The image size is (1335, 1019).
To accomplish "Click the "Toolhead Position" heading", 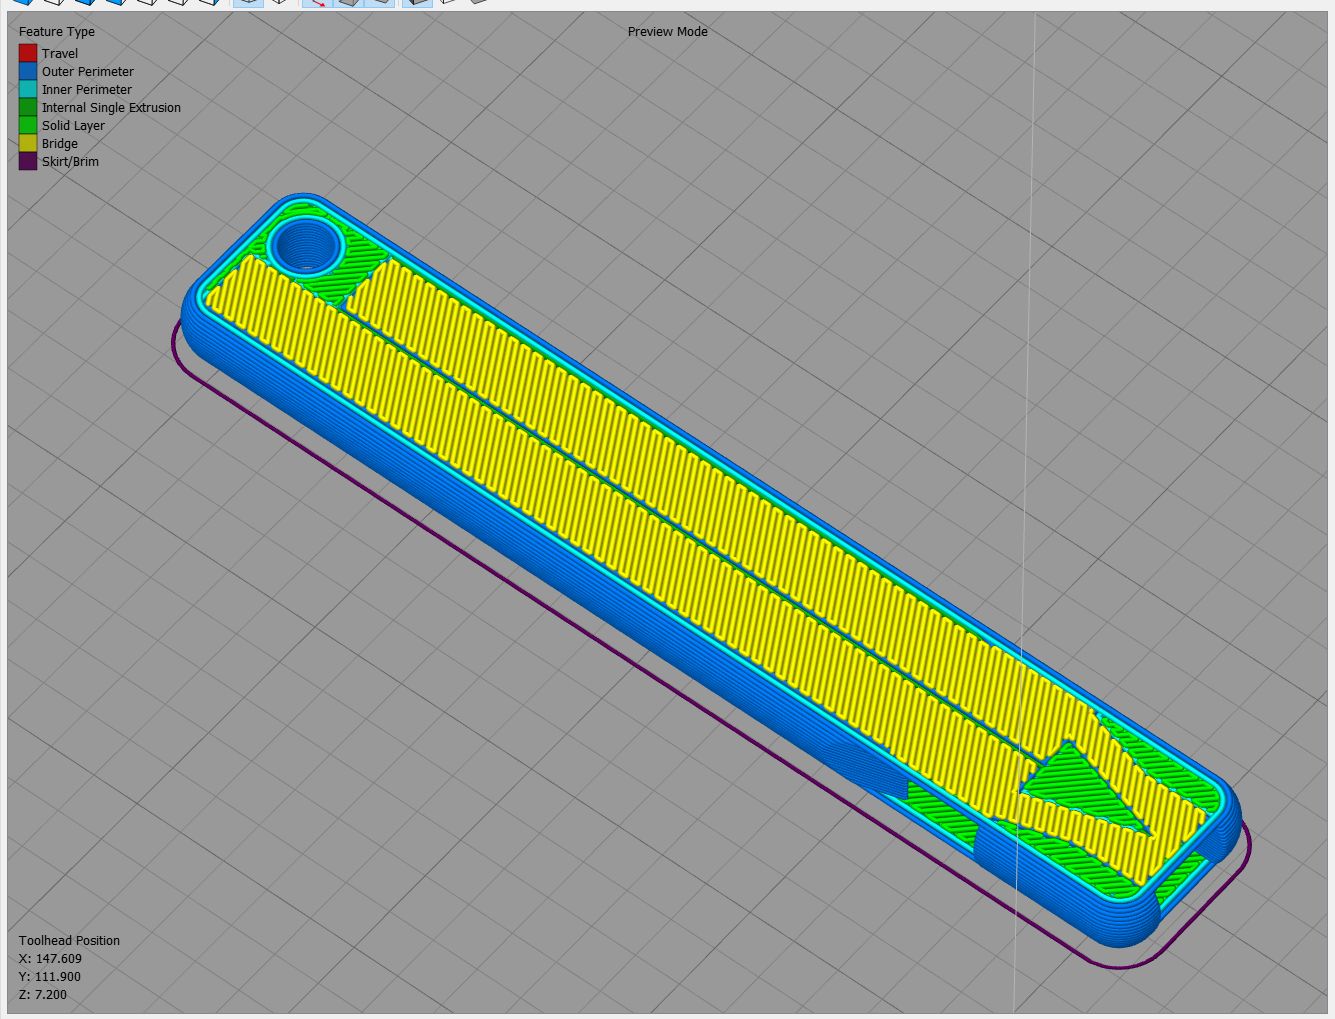I will click(x=70, y=941).
